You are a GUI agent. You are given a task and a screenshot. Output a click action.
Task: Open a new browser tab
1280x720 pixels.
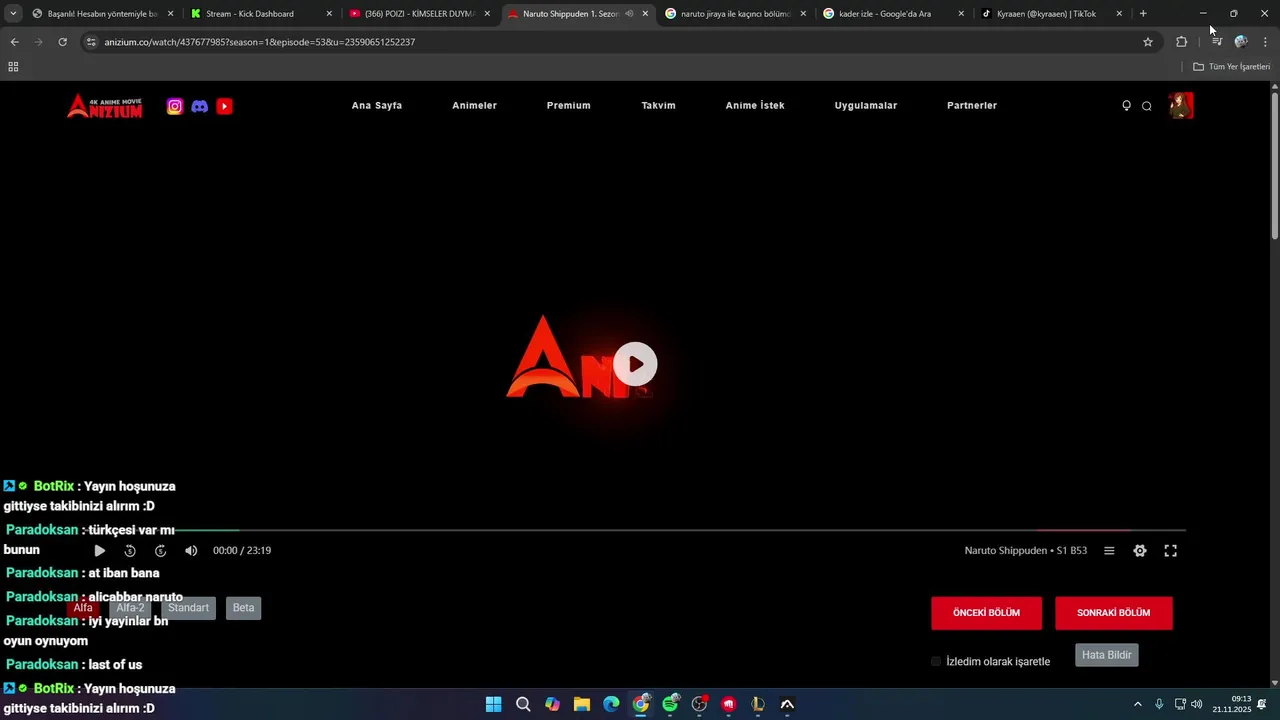pyautogui.click(x=1143, y=14)
